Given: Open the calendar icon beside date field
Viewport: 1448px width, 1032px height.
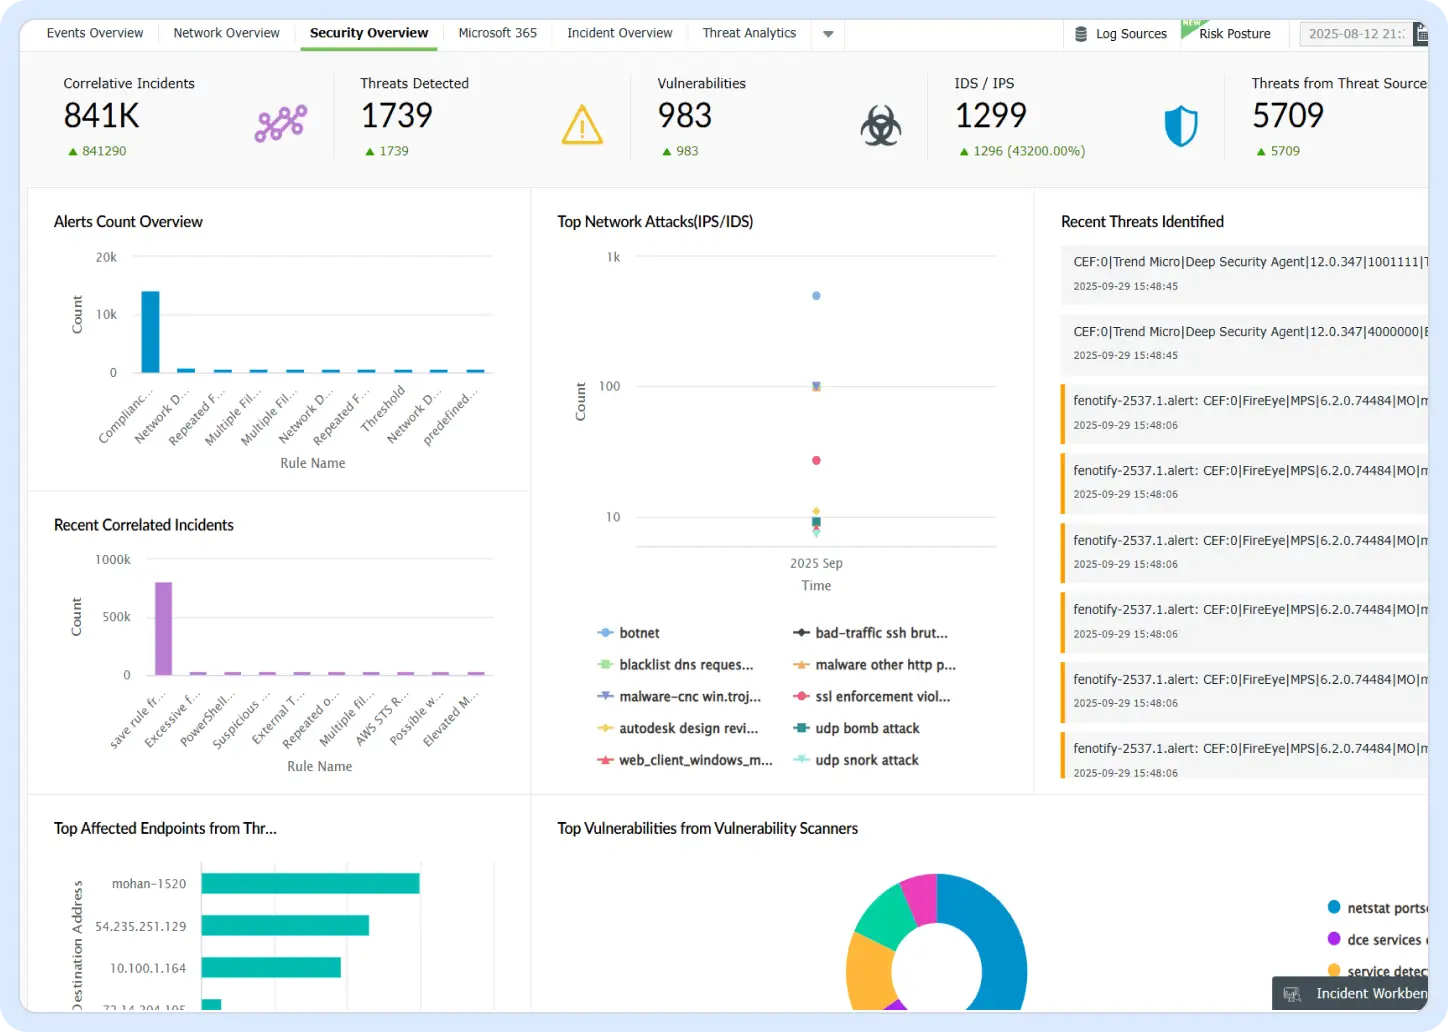Looking at the screenshot, I should click(x=1420, y=34).
